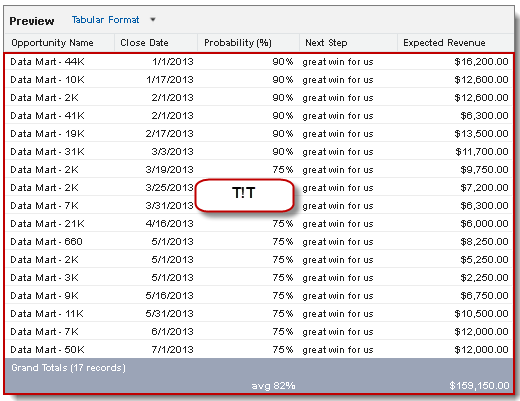
Task: Click the $11,700.00 expected revenue value
Action: click(x=482, y=152)
